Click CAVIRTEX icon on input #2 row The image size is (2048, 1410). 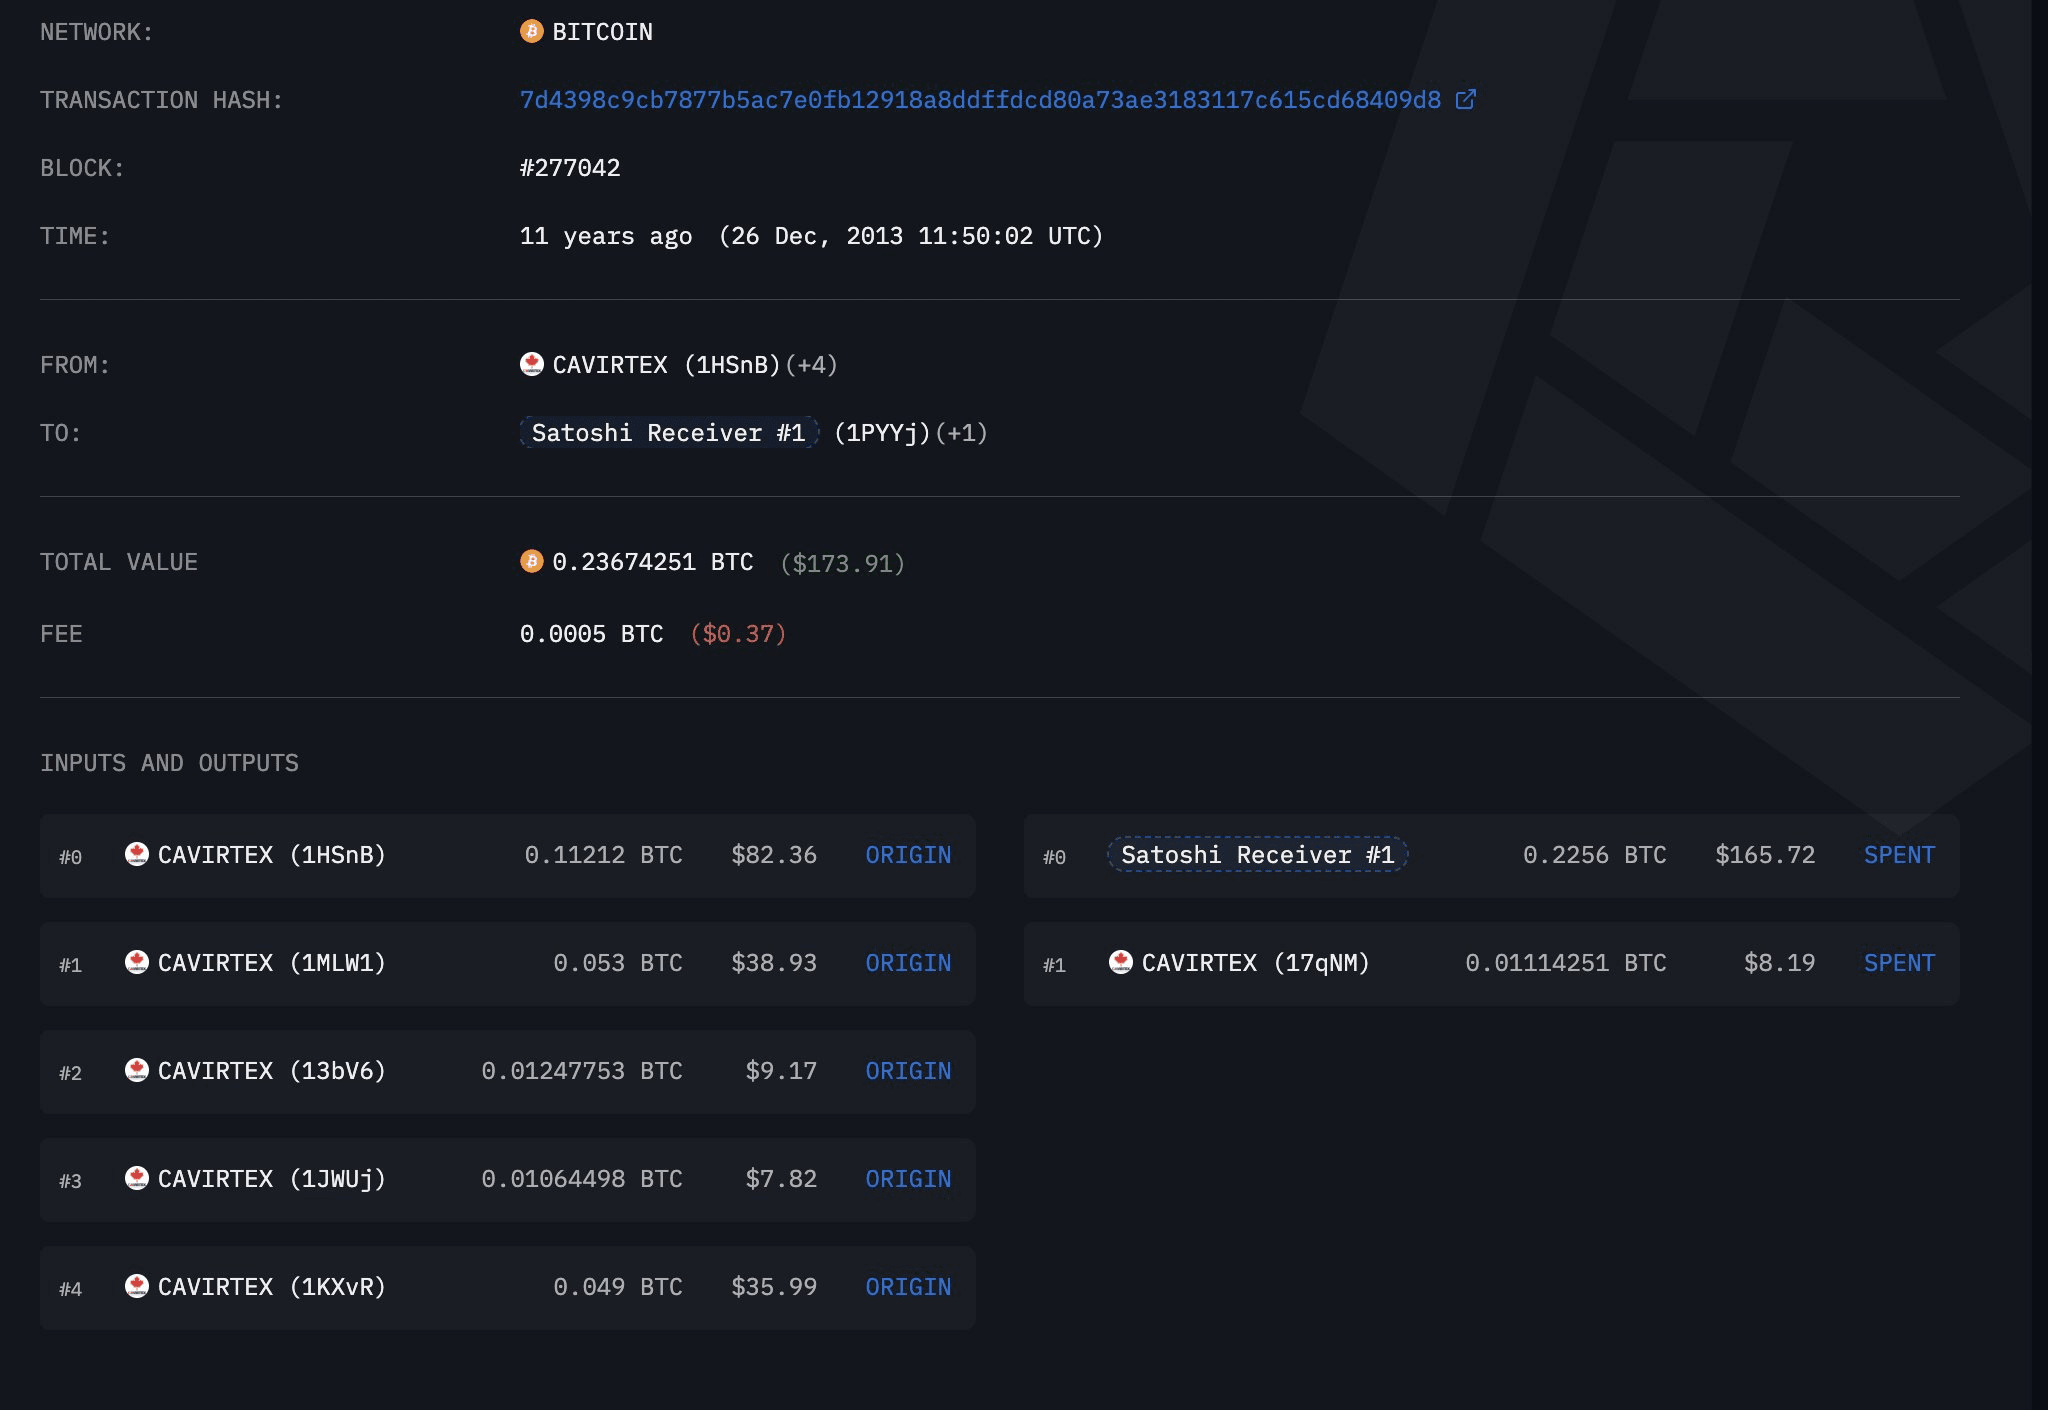pos(137,1070)
